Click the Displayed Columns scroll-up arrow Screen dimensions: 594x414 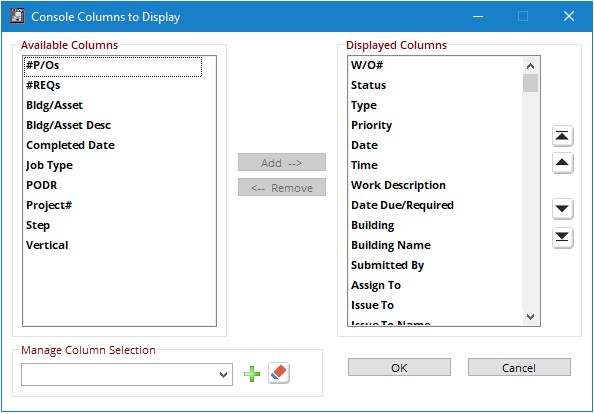tap(530, 66)
